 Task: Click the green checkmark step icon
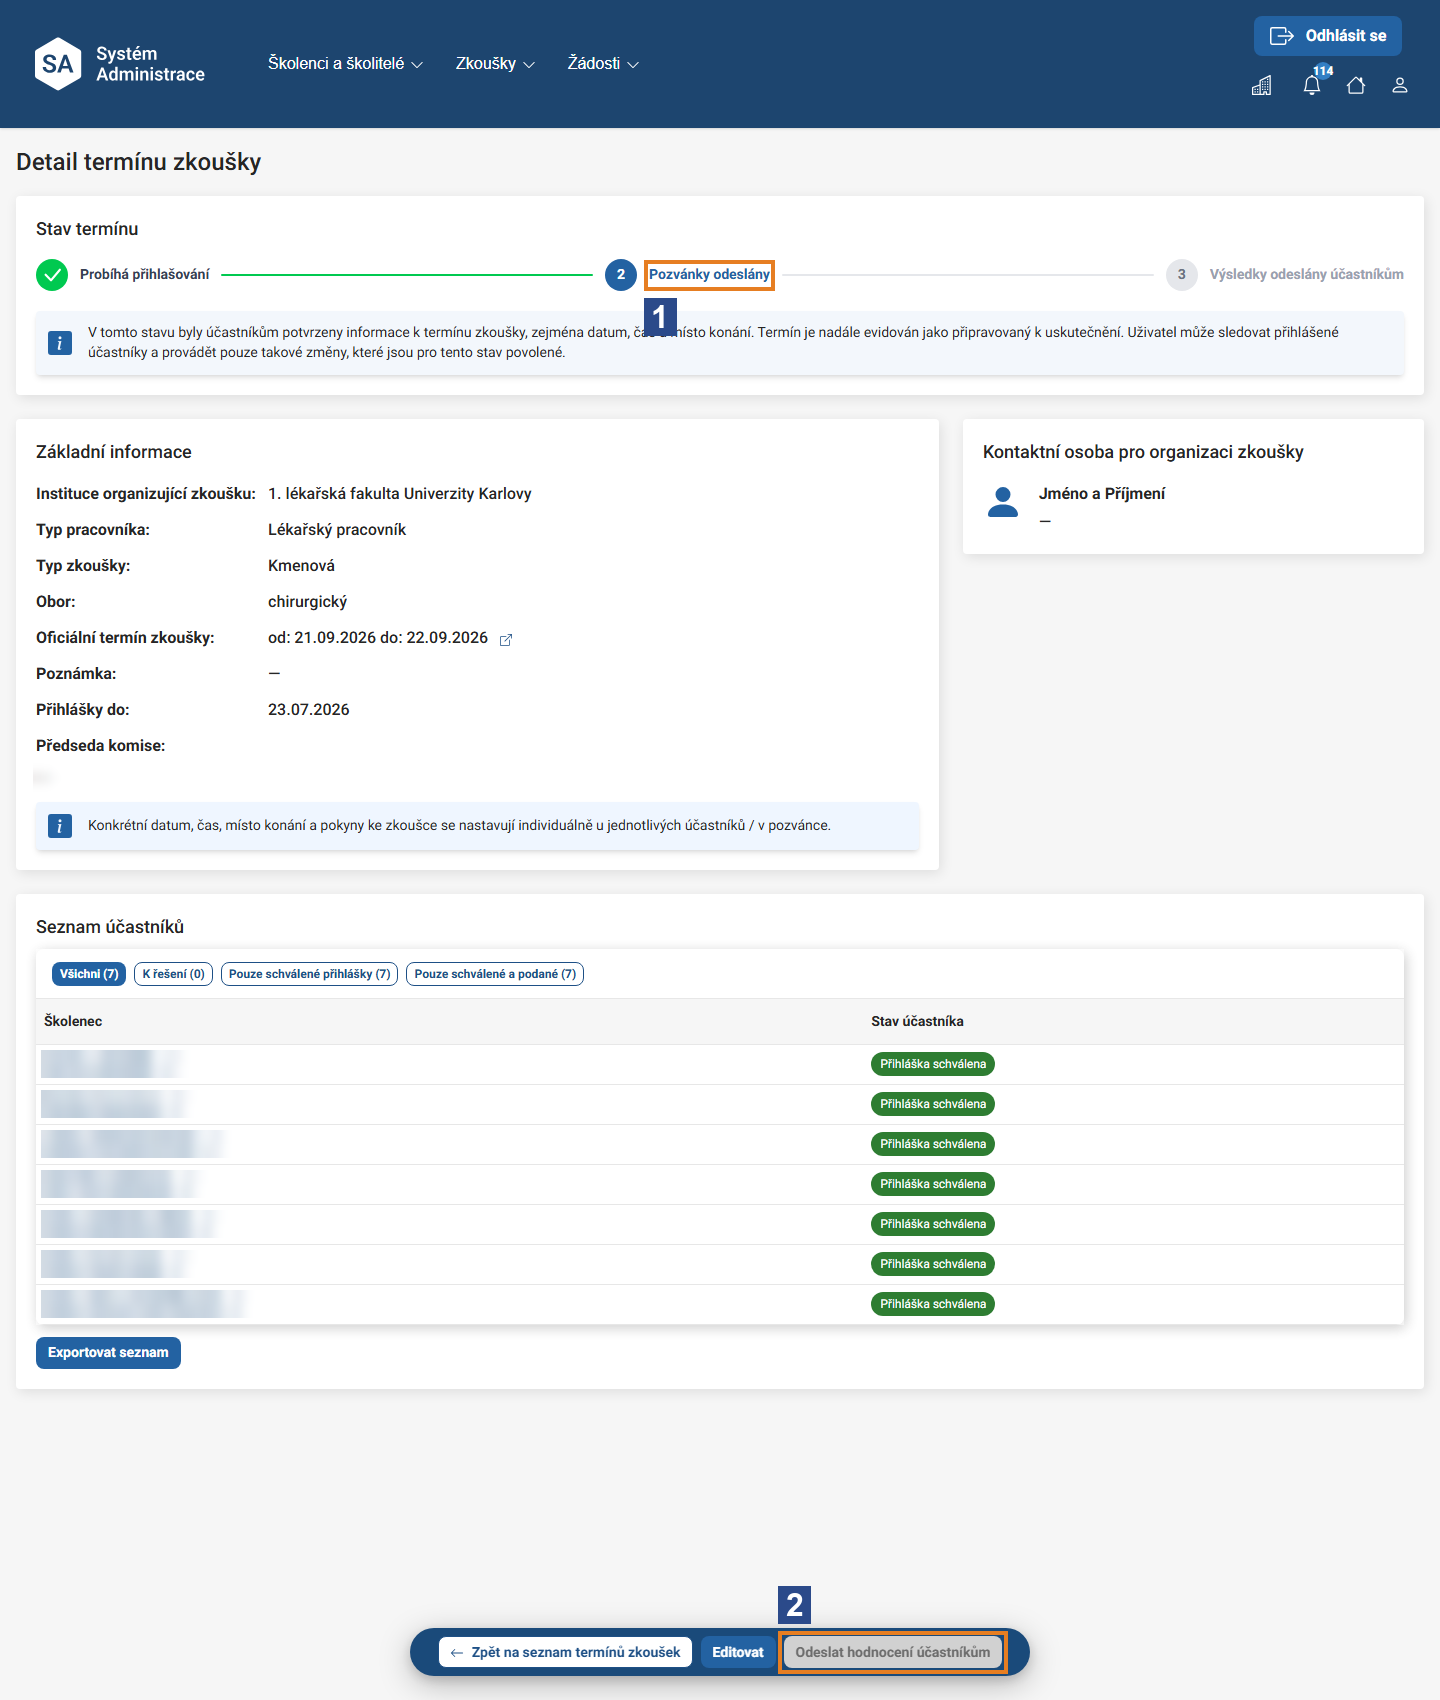click(52, 274)
